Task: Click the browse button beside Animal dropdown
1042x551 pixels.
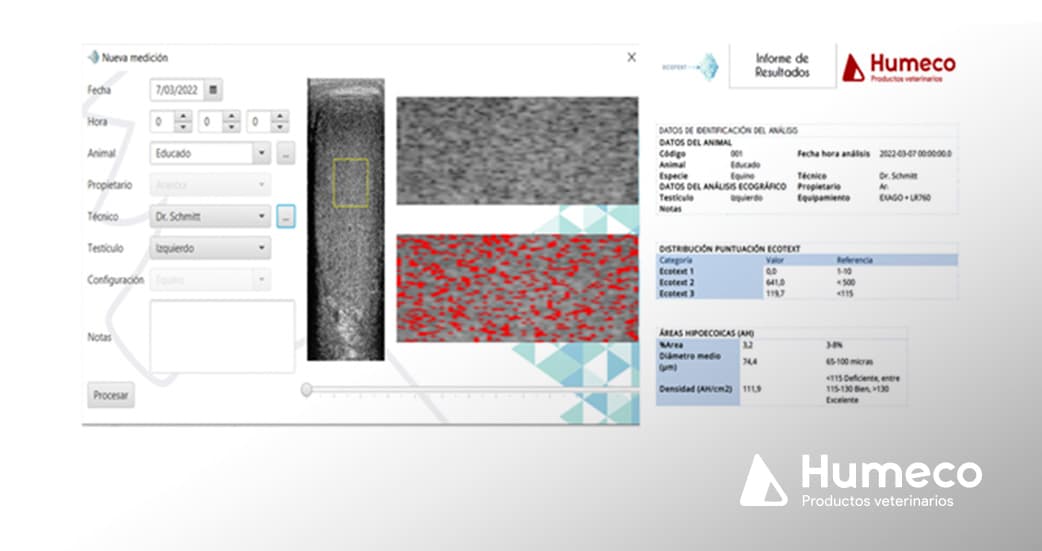Action: point(286,154)
